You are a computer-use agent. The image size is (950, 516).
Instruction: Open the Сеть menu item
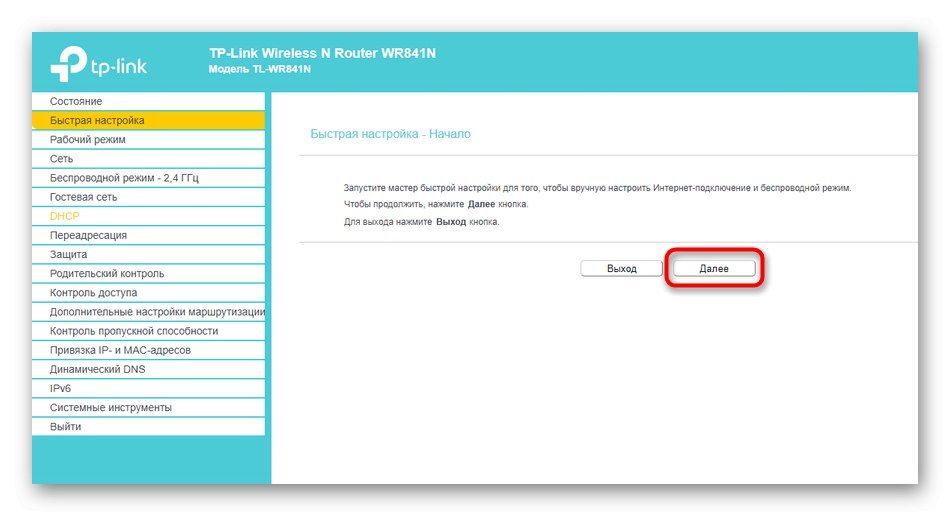point(148,159)
